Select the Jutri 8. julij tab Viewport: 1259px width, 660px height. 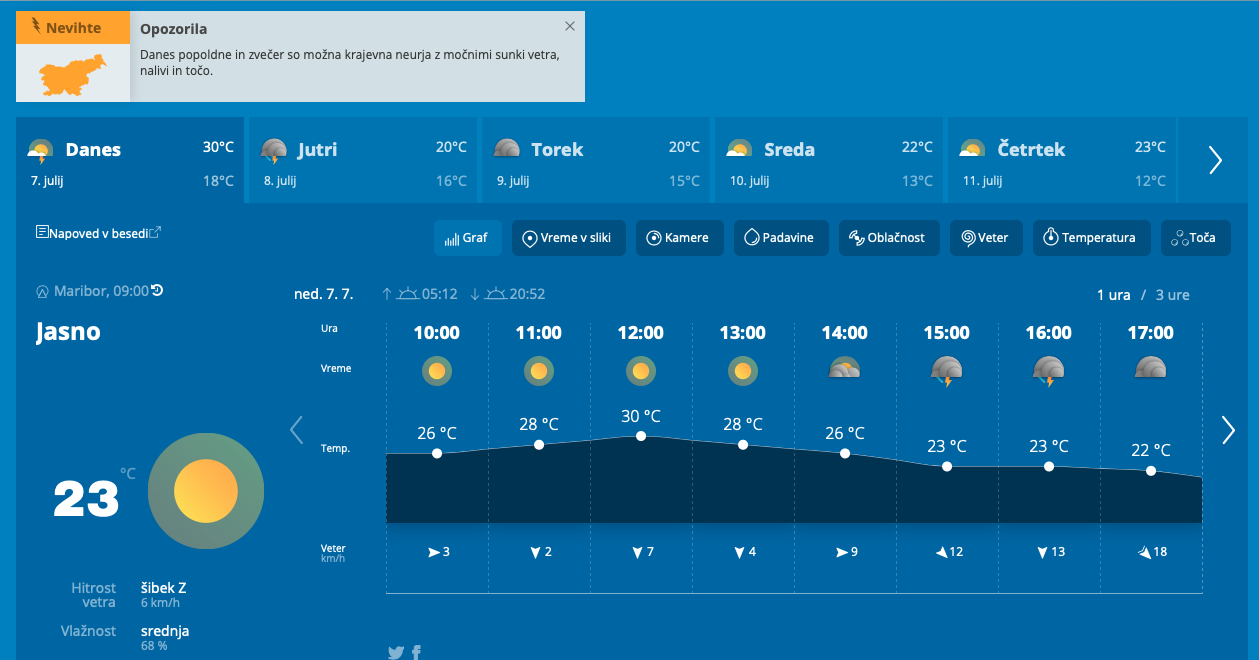click(362, 160)
